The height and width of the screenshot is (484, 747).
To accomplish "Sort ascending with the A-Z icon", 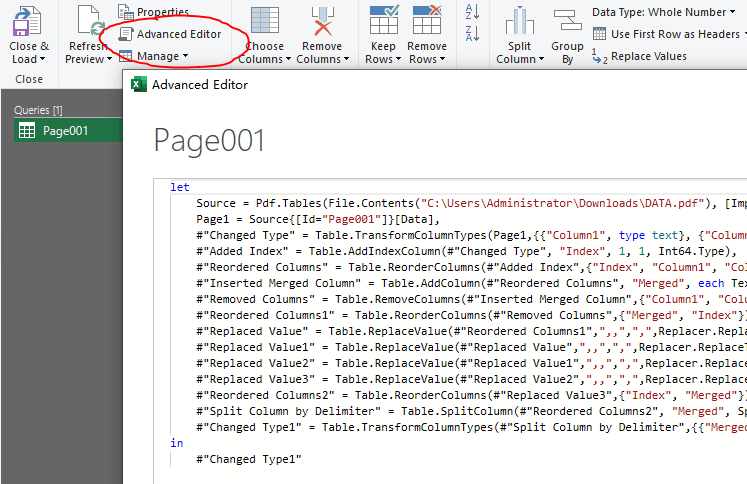I will (x=472, y=11).
